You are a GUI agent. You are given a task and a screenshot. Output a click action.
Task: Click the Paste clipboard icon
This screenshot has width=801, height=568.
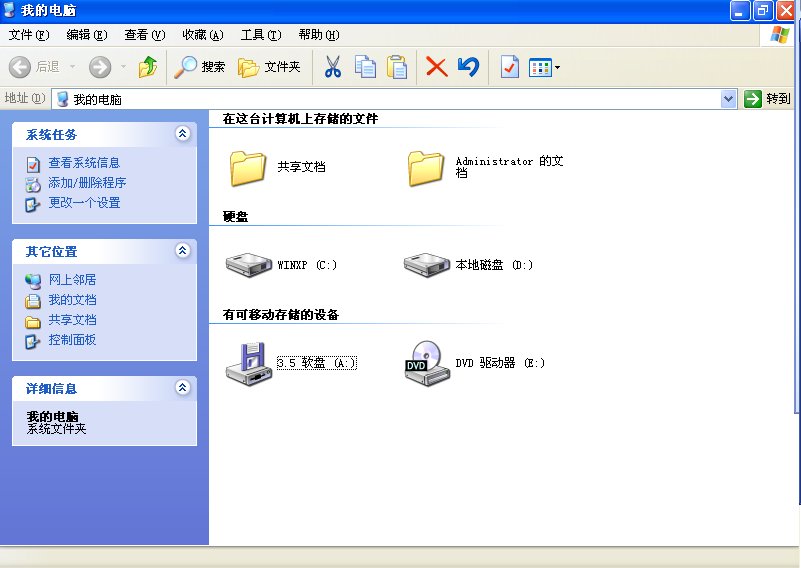pyautogui.click(x=397, y=67)
